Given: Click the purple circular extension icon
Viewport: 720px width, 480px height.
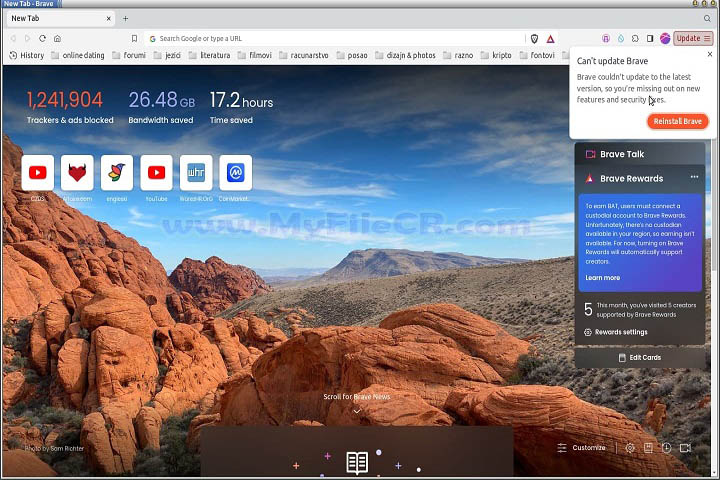Looking at the screenshot, I should (x=606, y=39).
